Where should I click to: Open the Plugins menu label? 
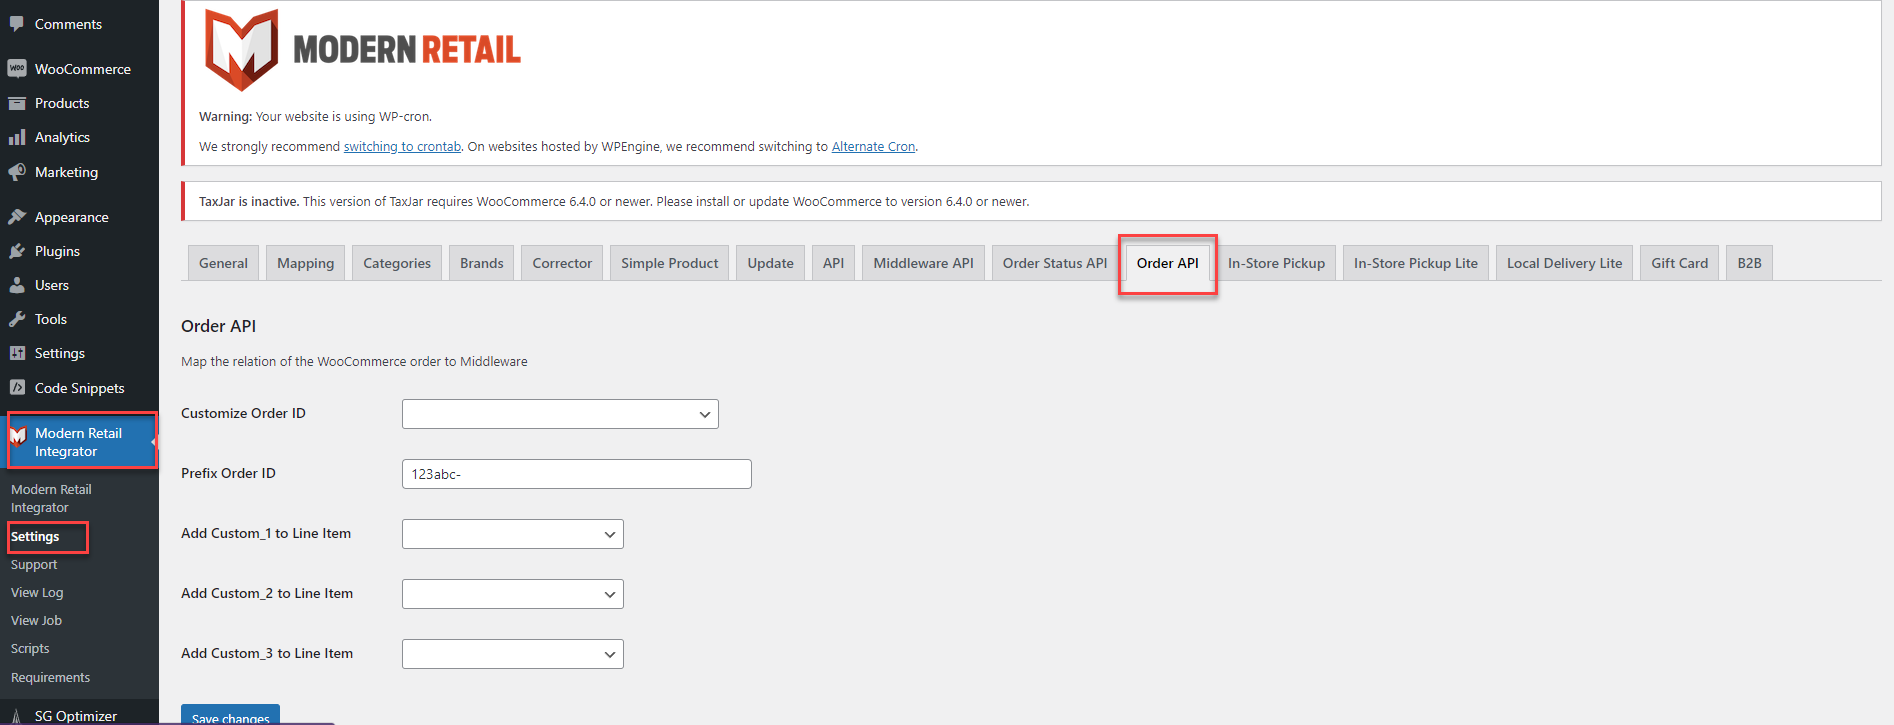click(x=57, y=251)
